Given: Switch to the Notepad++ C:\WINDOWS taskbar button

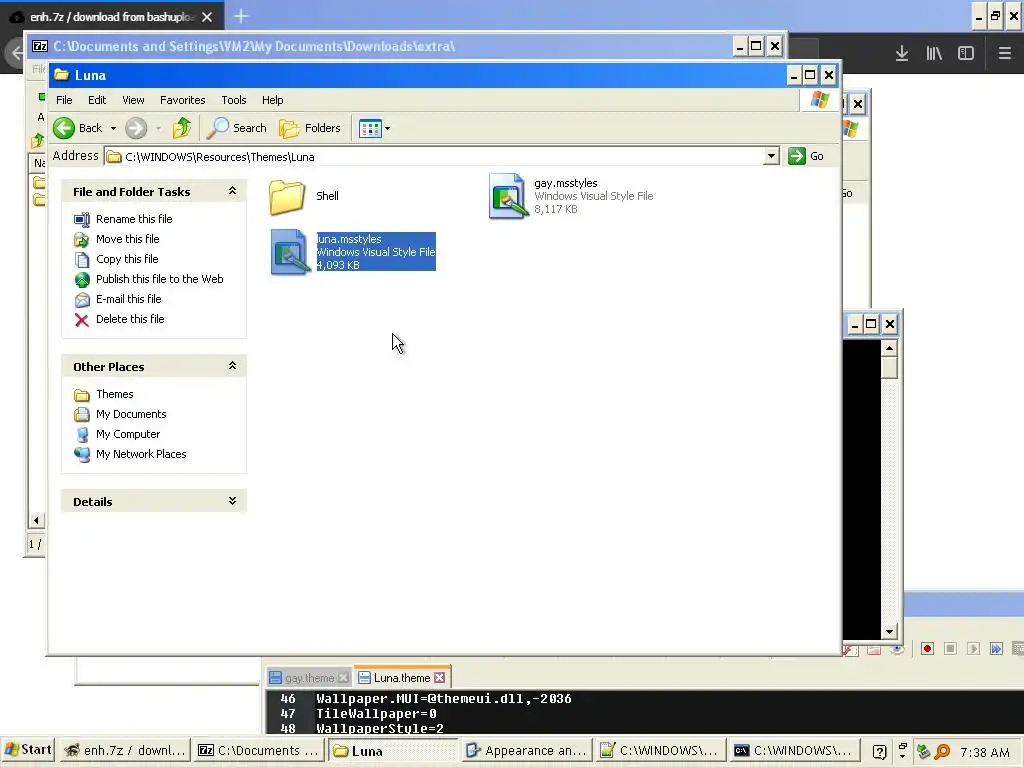Looking at the screenshot, I should coord(662,751).
